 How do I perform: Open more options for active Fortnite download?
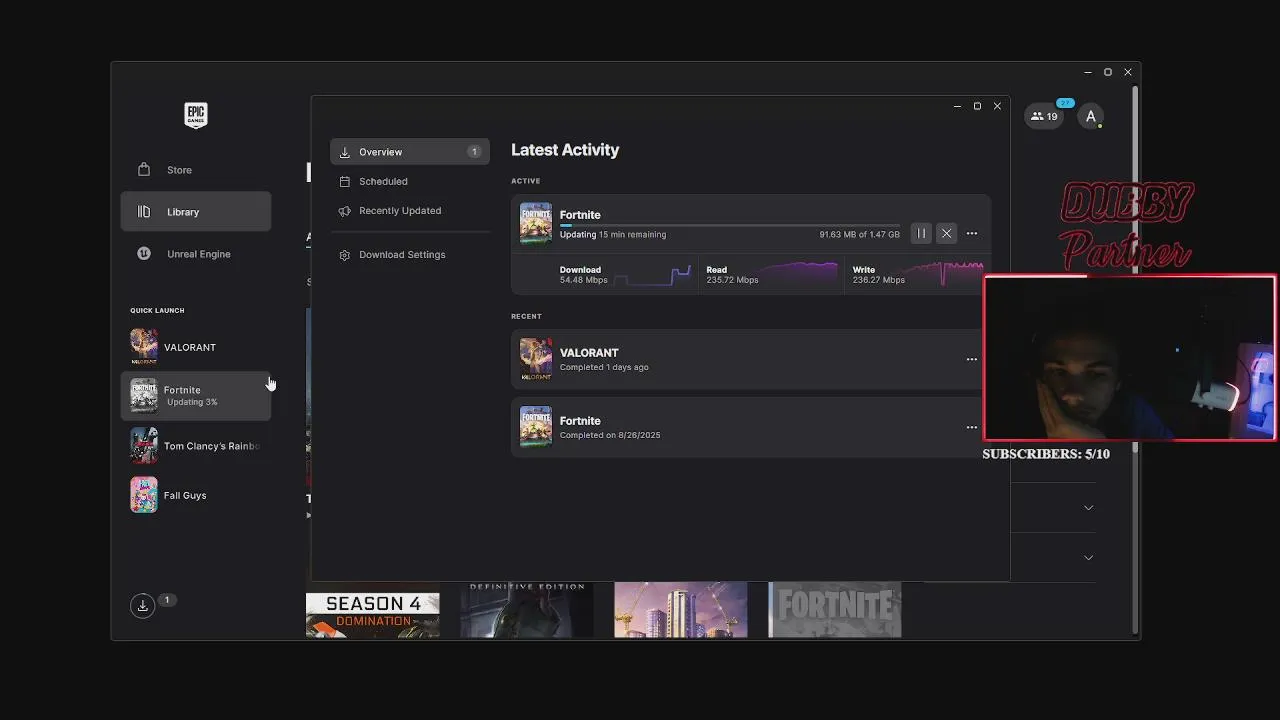click(x=971, y=233)
